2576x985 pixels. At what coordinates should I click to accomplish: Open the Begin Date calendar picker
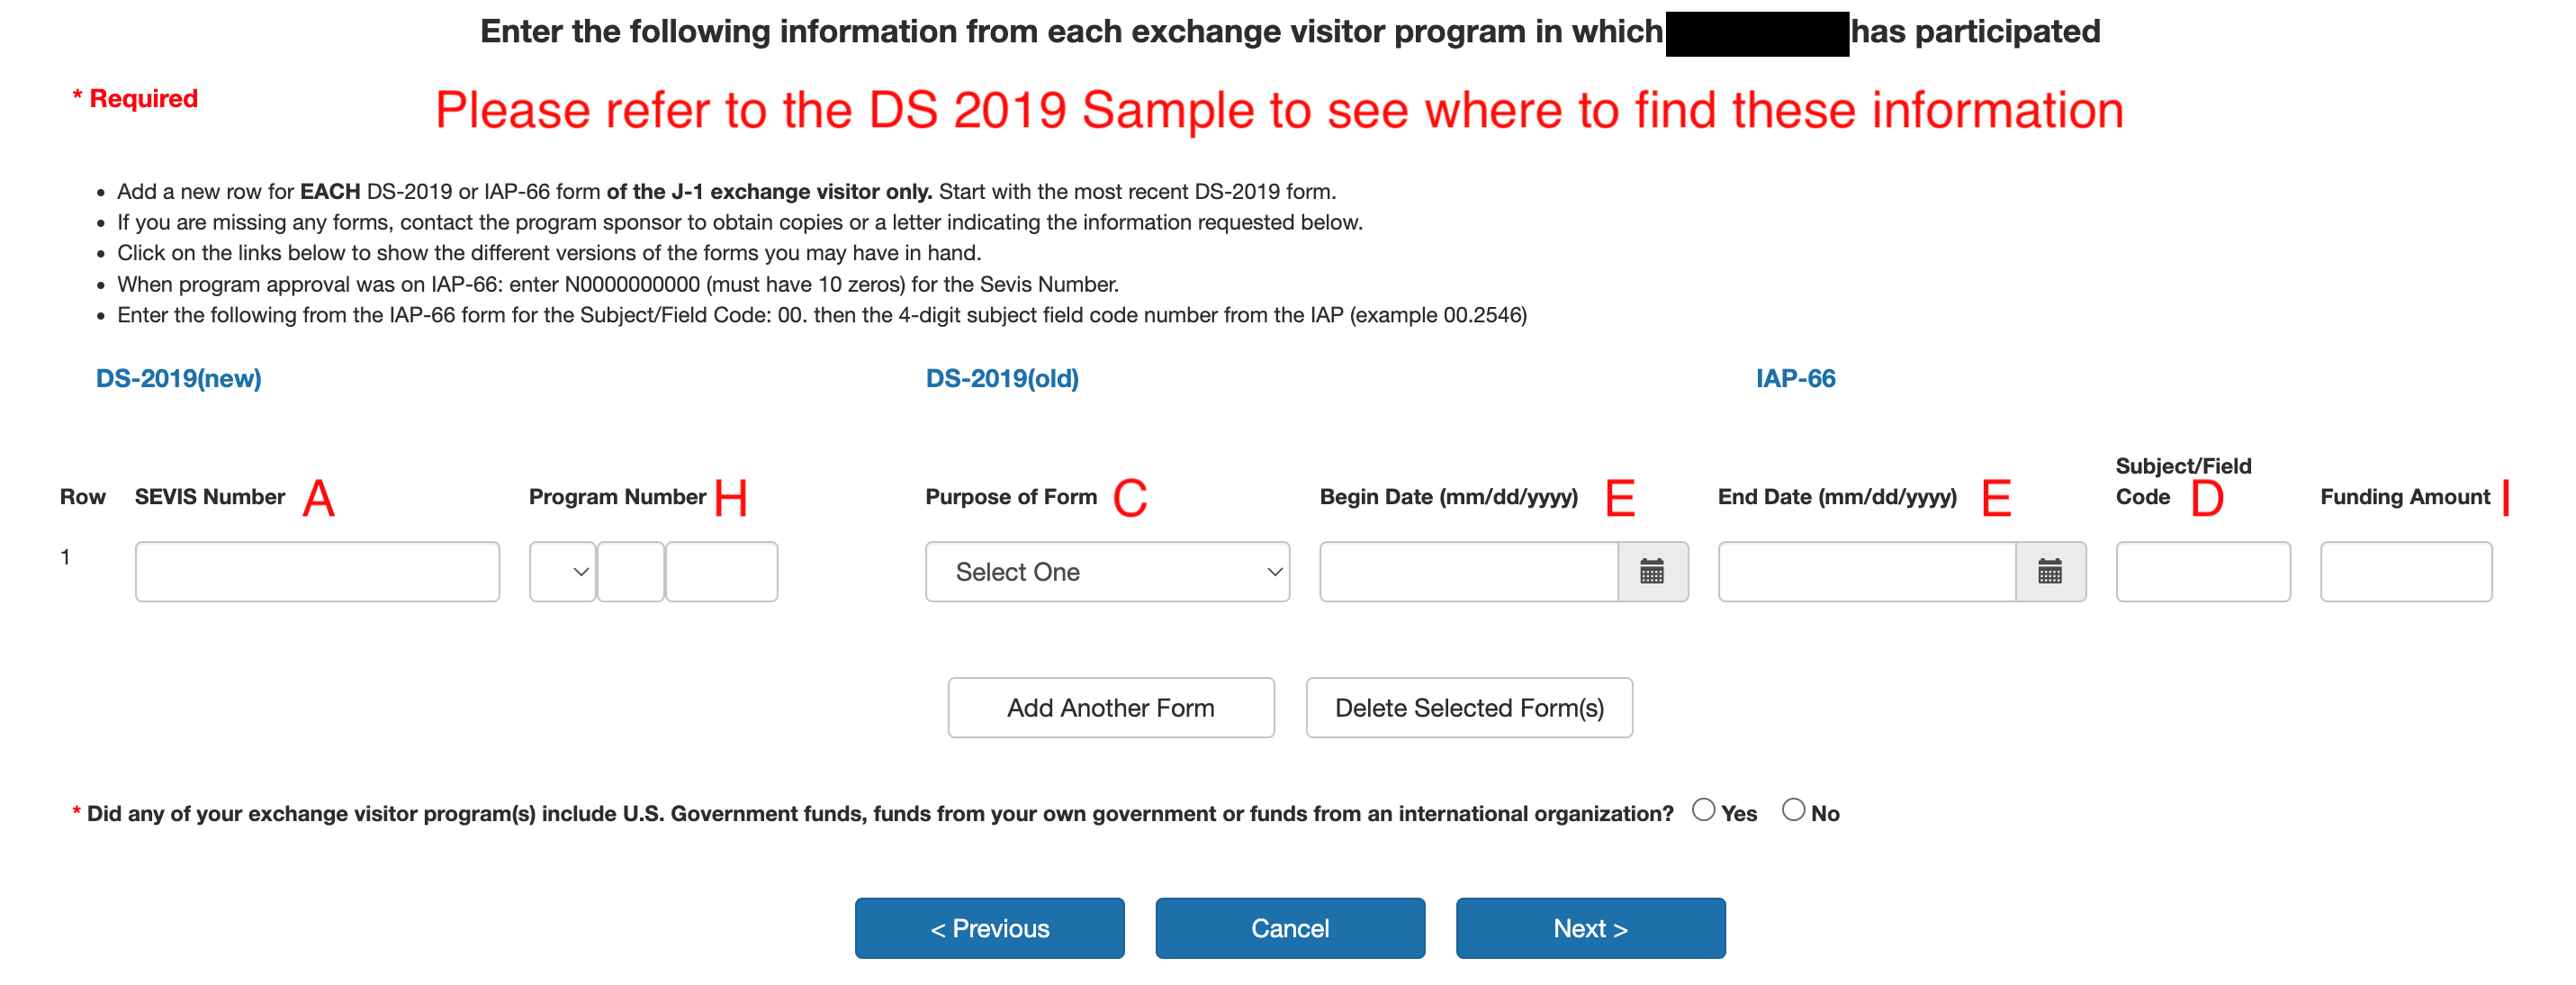point(1651,572)
